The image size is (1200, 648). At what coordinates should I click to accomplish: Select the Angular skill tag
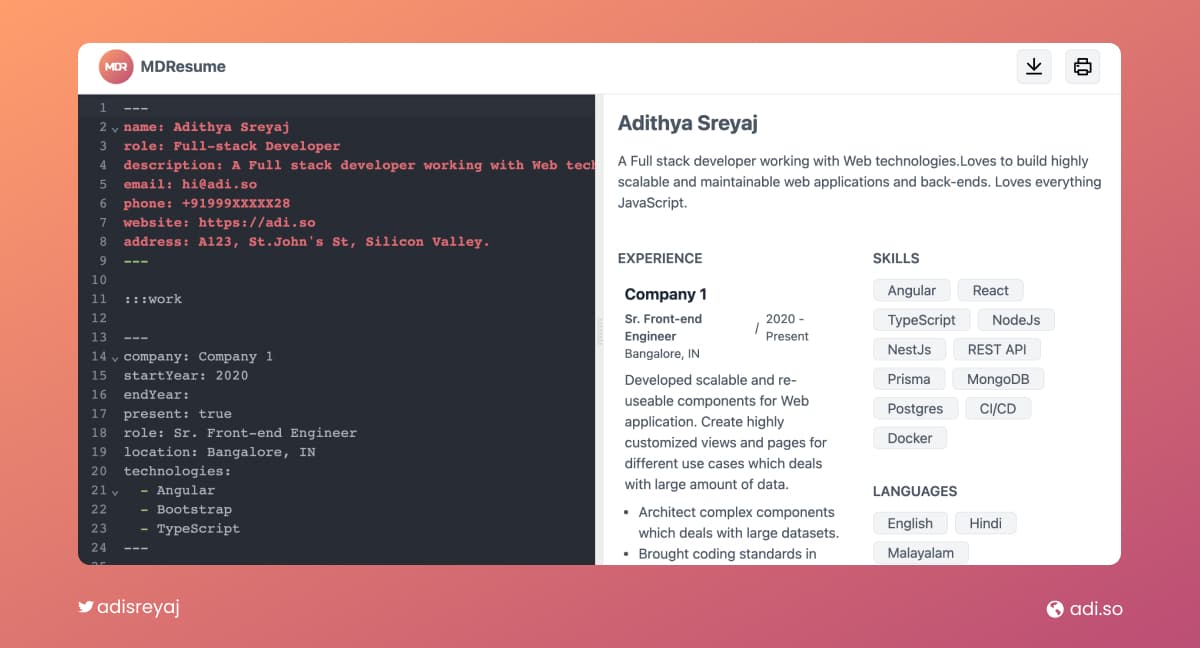(911, 290)
